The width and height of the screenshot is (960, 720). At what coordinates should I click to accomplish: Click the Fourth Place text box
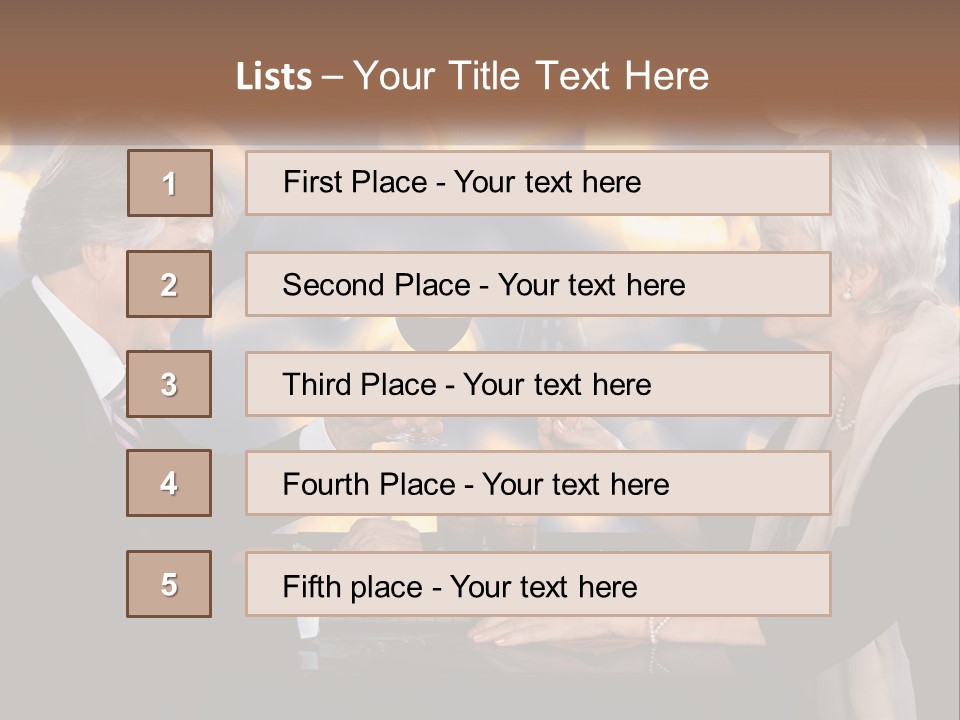tap(538, 484)
